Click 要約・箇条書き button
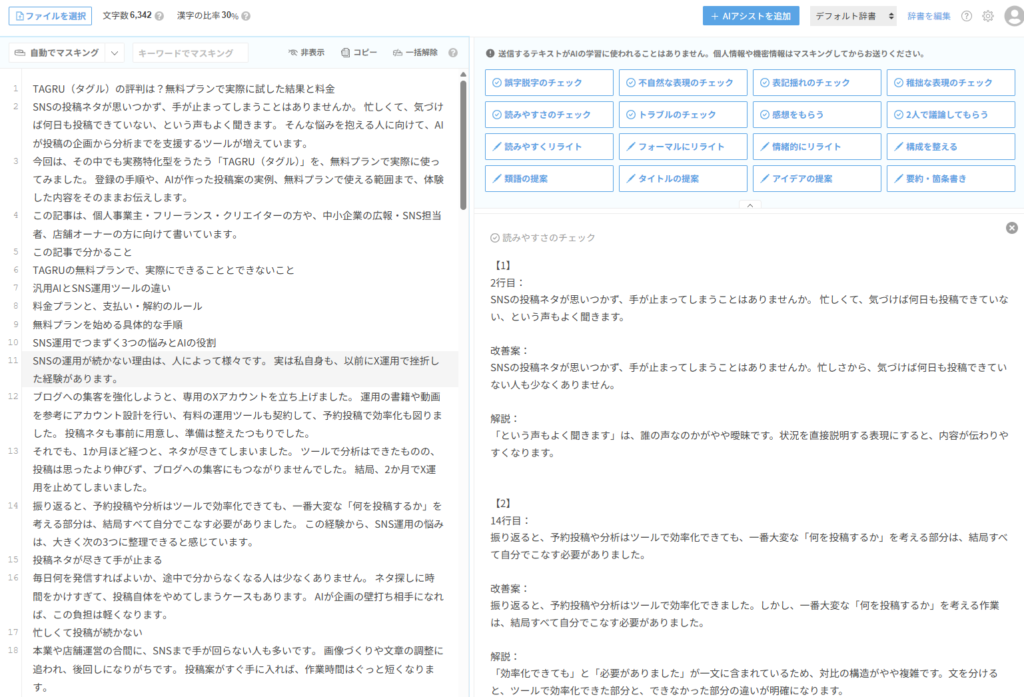The width and height of the screenshot is (1024, 697). tap(951, 178)
